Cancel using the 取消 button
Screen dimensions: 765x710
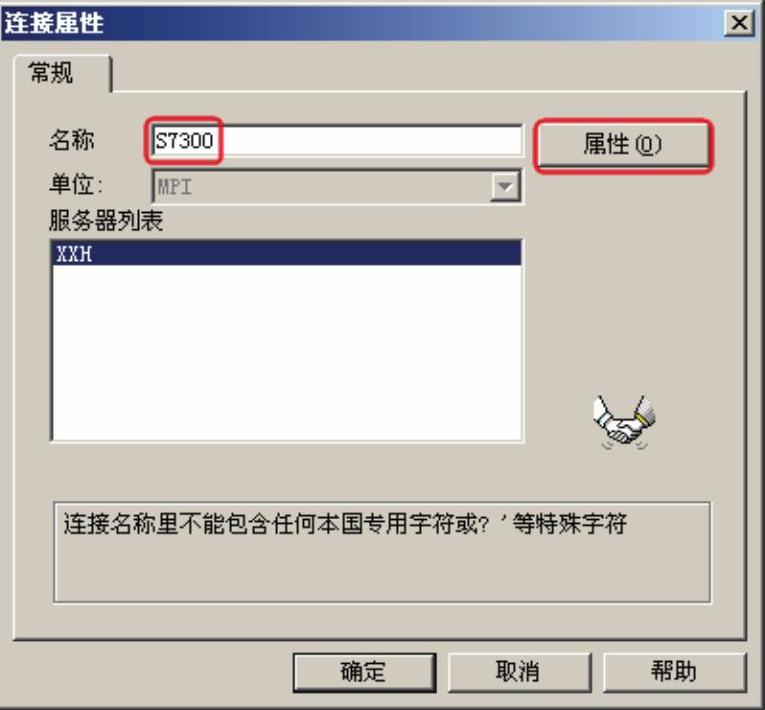[x=519, y=671]
